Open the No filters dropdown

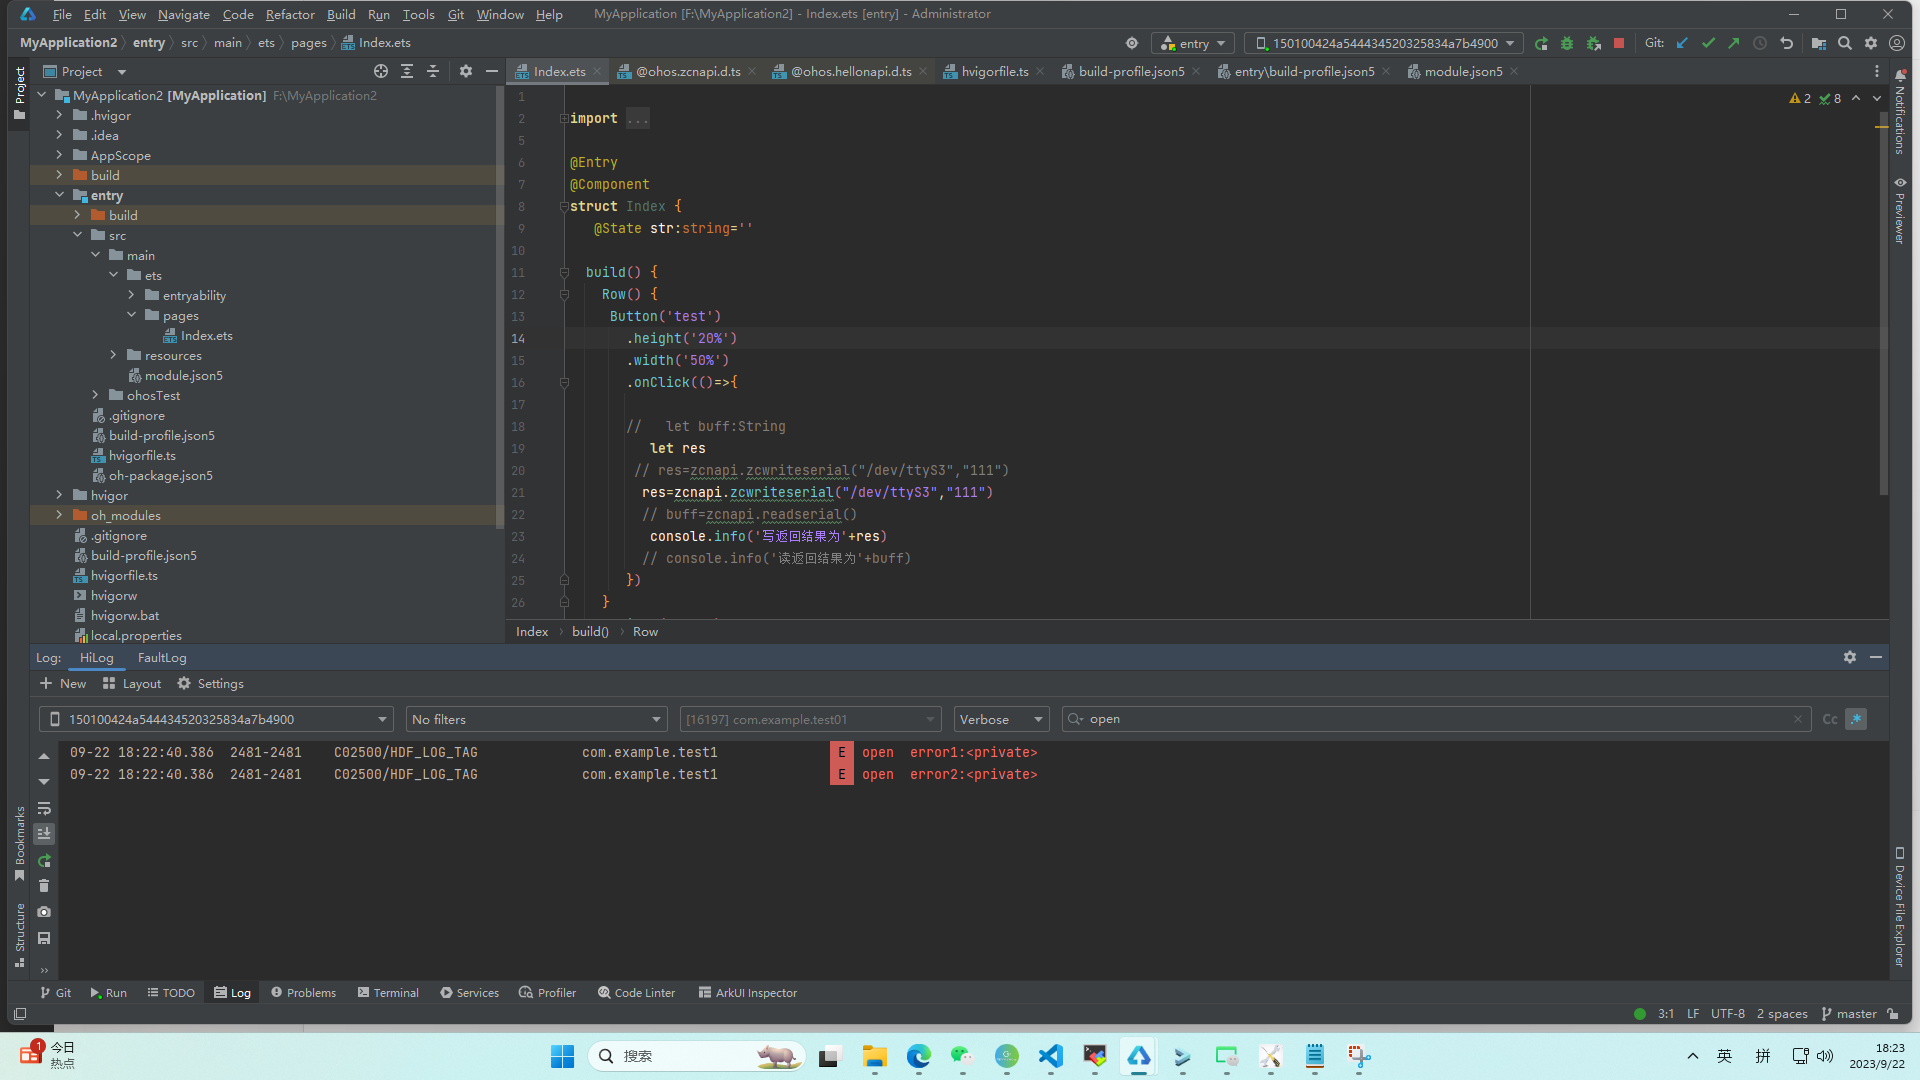[536, 719]
